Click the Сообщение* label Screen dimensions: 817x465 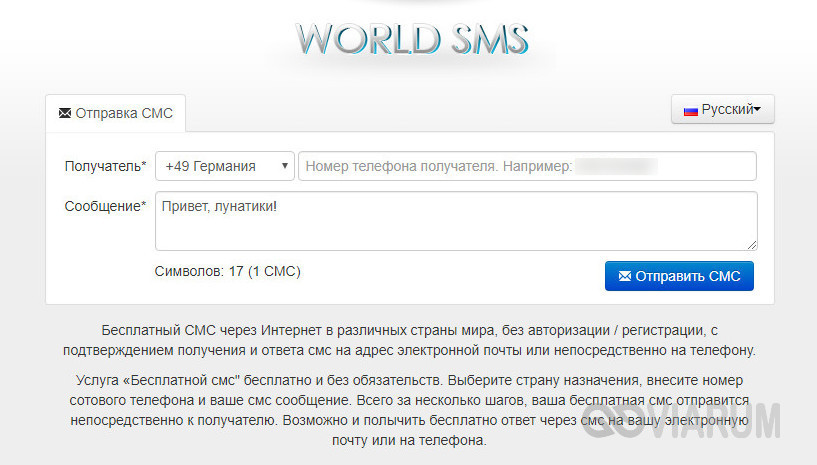coord(105,206)
